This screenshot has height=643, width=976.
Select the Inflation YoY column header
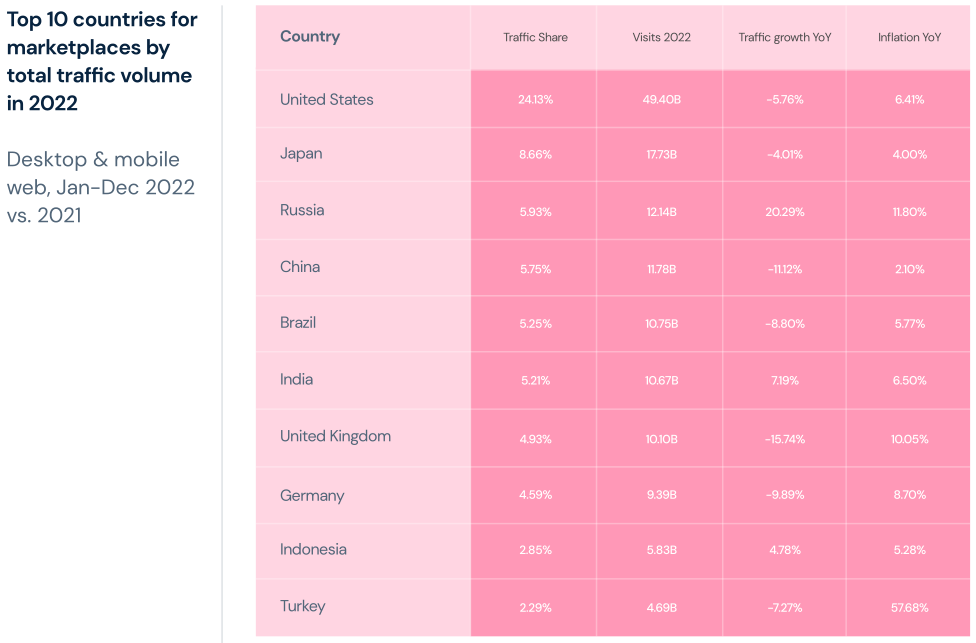[909, 38]
